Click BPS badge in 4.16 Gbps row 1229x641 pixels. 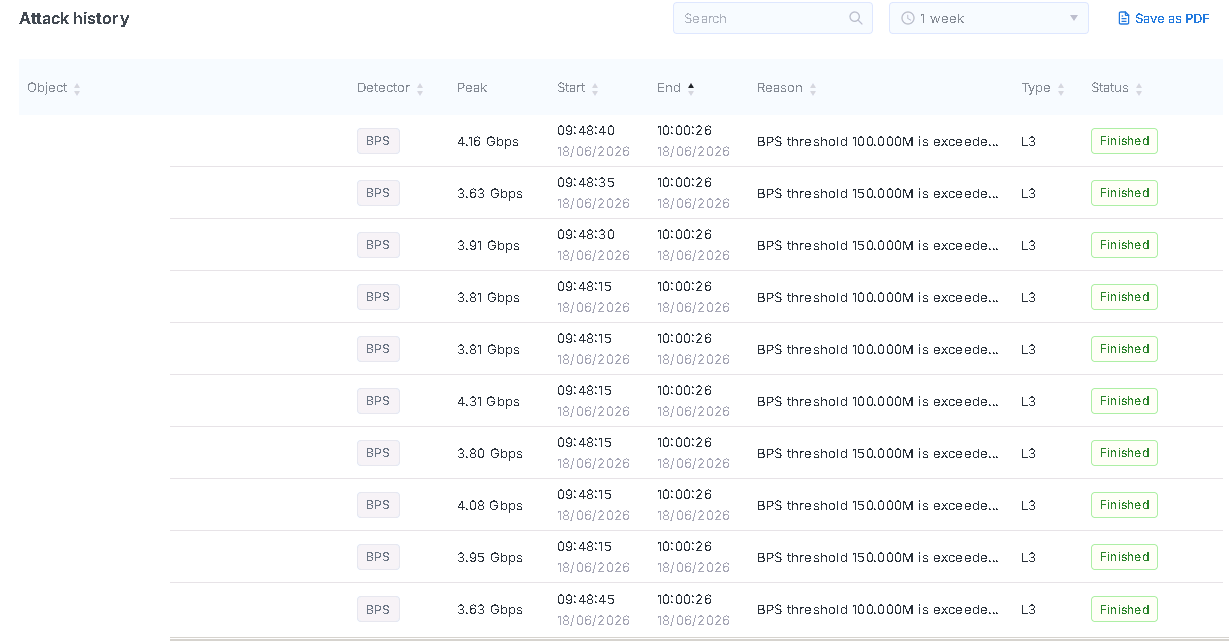coord(378,141)
